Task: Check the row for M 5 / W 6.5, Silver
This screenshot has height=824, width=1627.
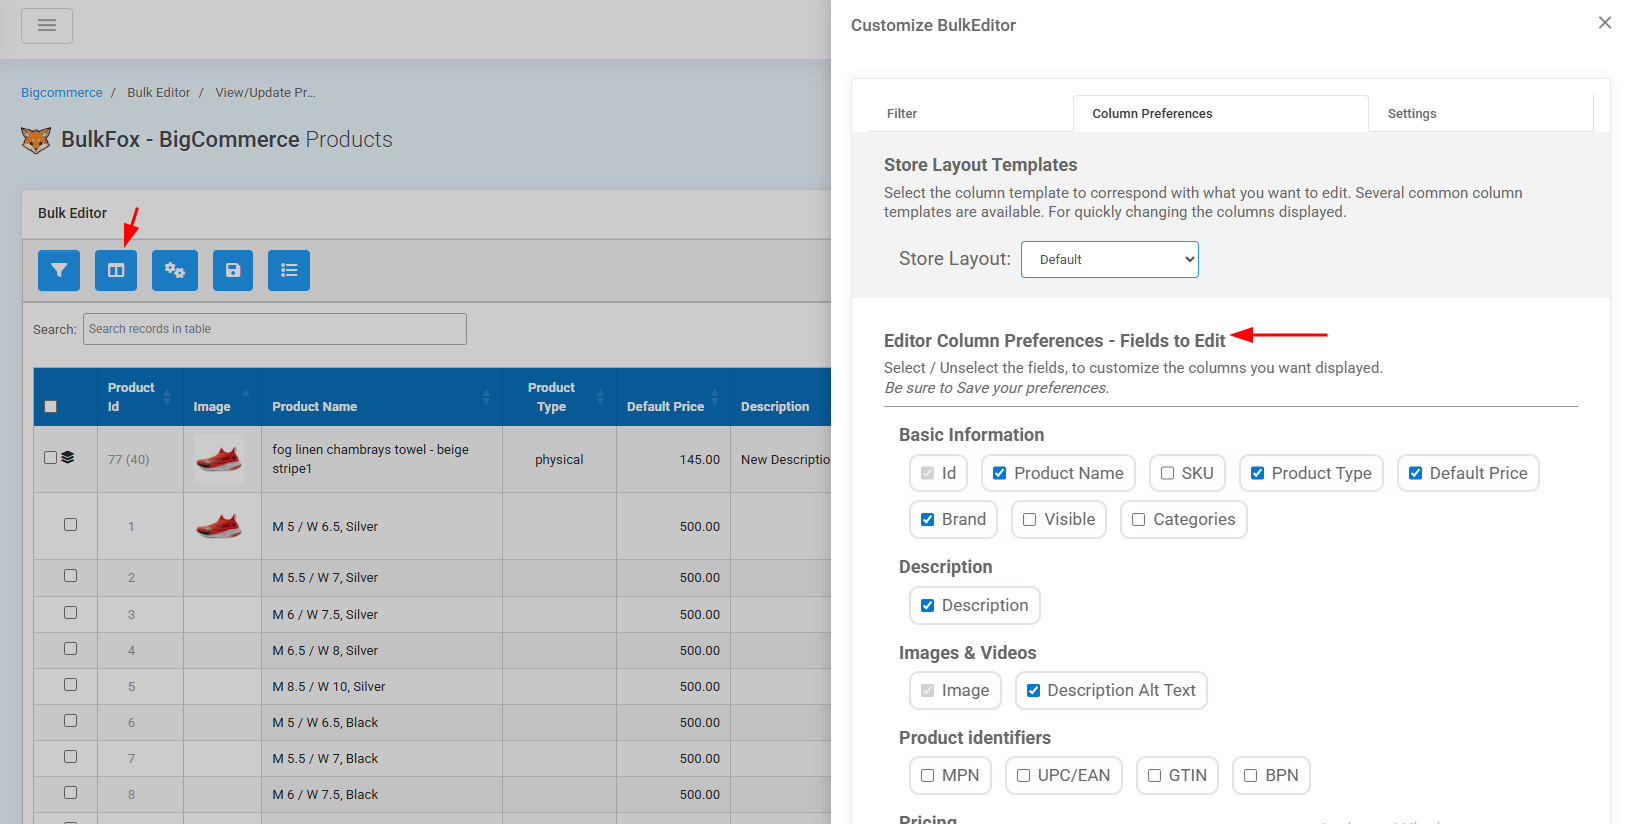Action: tap(70, 524)
